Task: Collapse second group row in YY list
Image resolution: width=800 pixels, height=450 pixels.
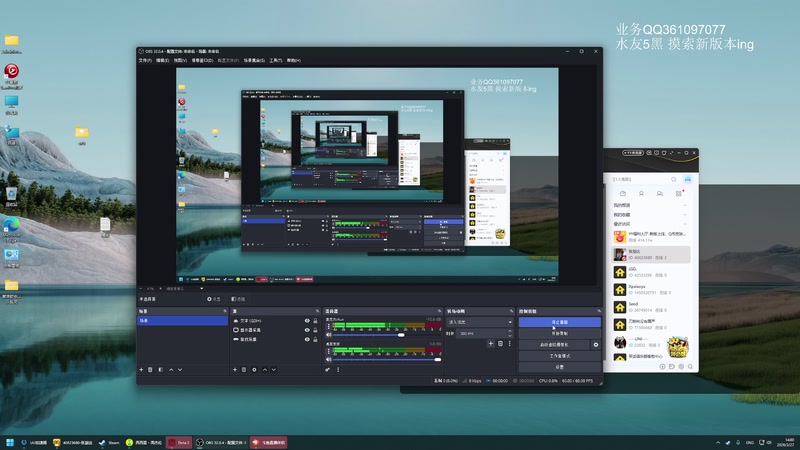Action: (x=684, y=214)
